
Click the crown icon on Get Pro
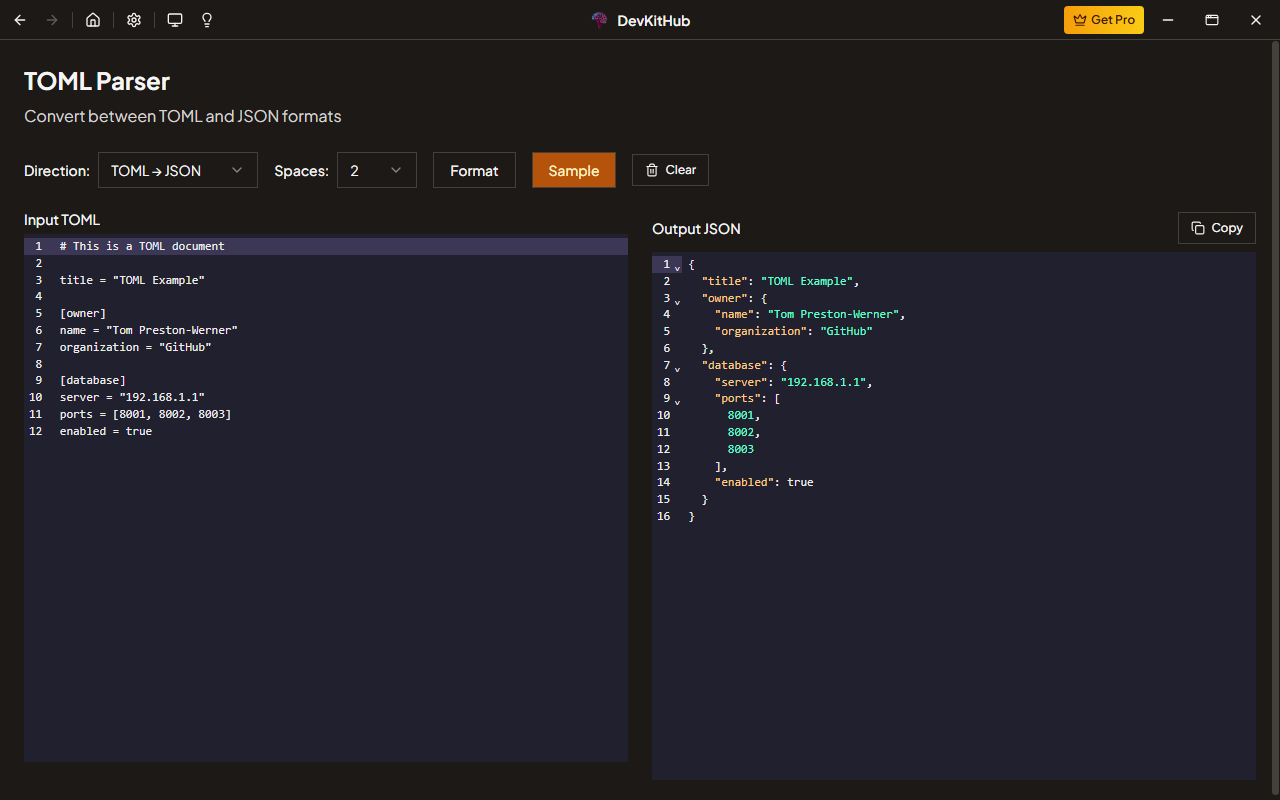coord(1080,20)
